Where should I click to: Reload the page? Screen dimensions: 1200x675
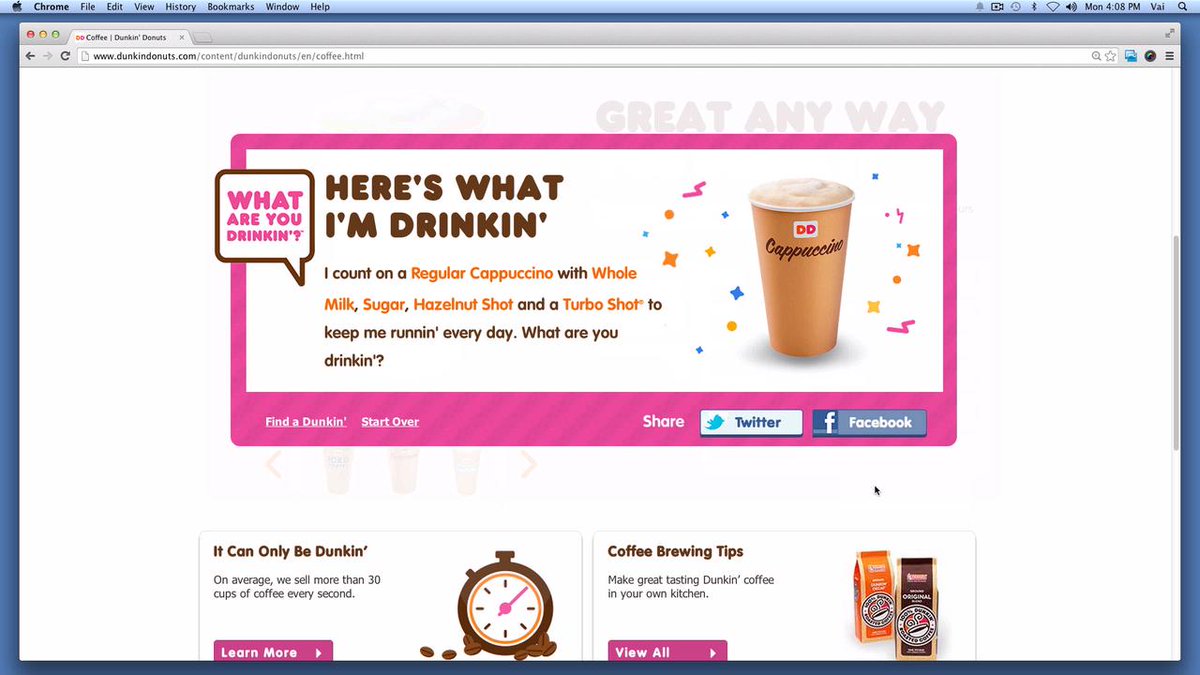[66, 56]
